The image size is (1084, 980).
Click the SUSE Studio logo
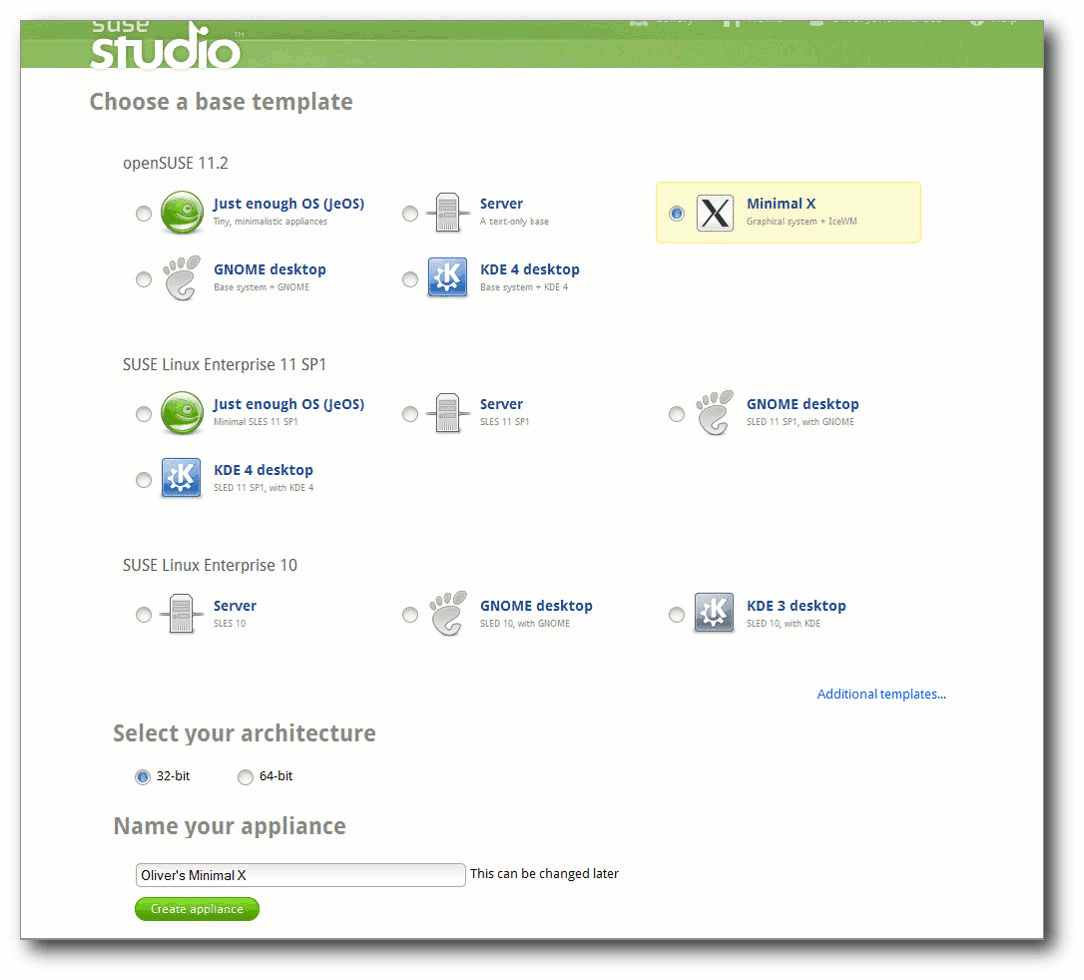click(165, 45)
